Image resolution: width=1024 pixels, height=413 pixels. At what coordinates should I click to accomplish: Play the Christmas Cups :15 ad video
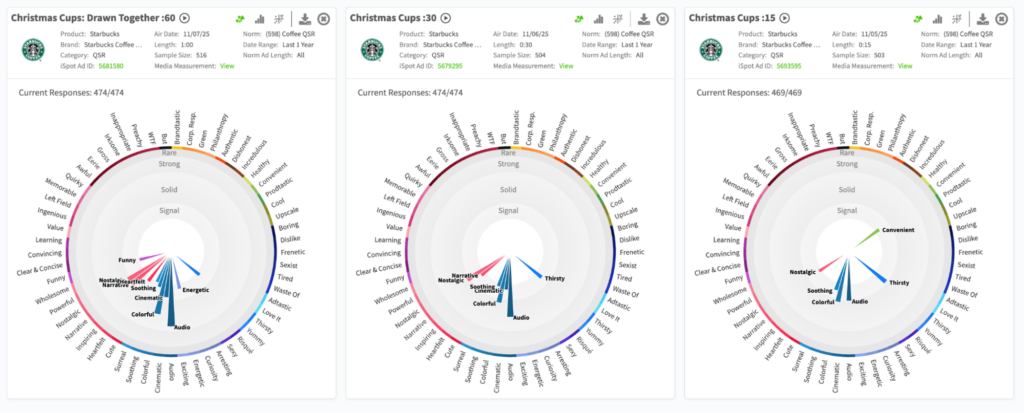point(786,18)
